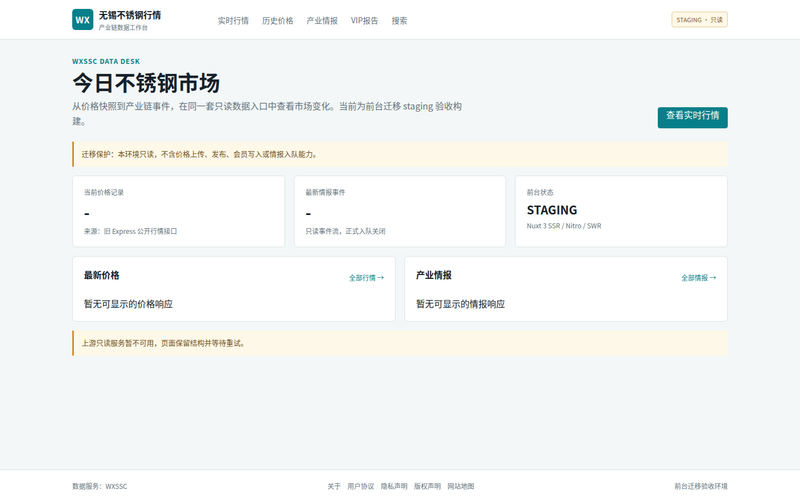800x500 pixels.
Task: Click the 最新价格 panel heading
Action: click(x=102, y=276)
